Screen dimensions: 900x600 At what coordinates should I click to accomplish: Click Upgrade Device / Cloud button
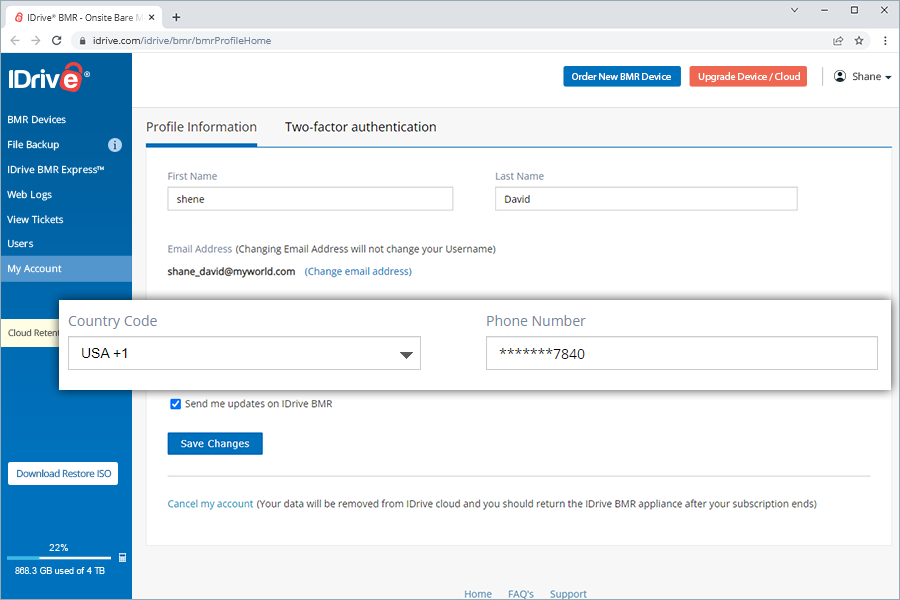coord(748,76)
